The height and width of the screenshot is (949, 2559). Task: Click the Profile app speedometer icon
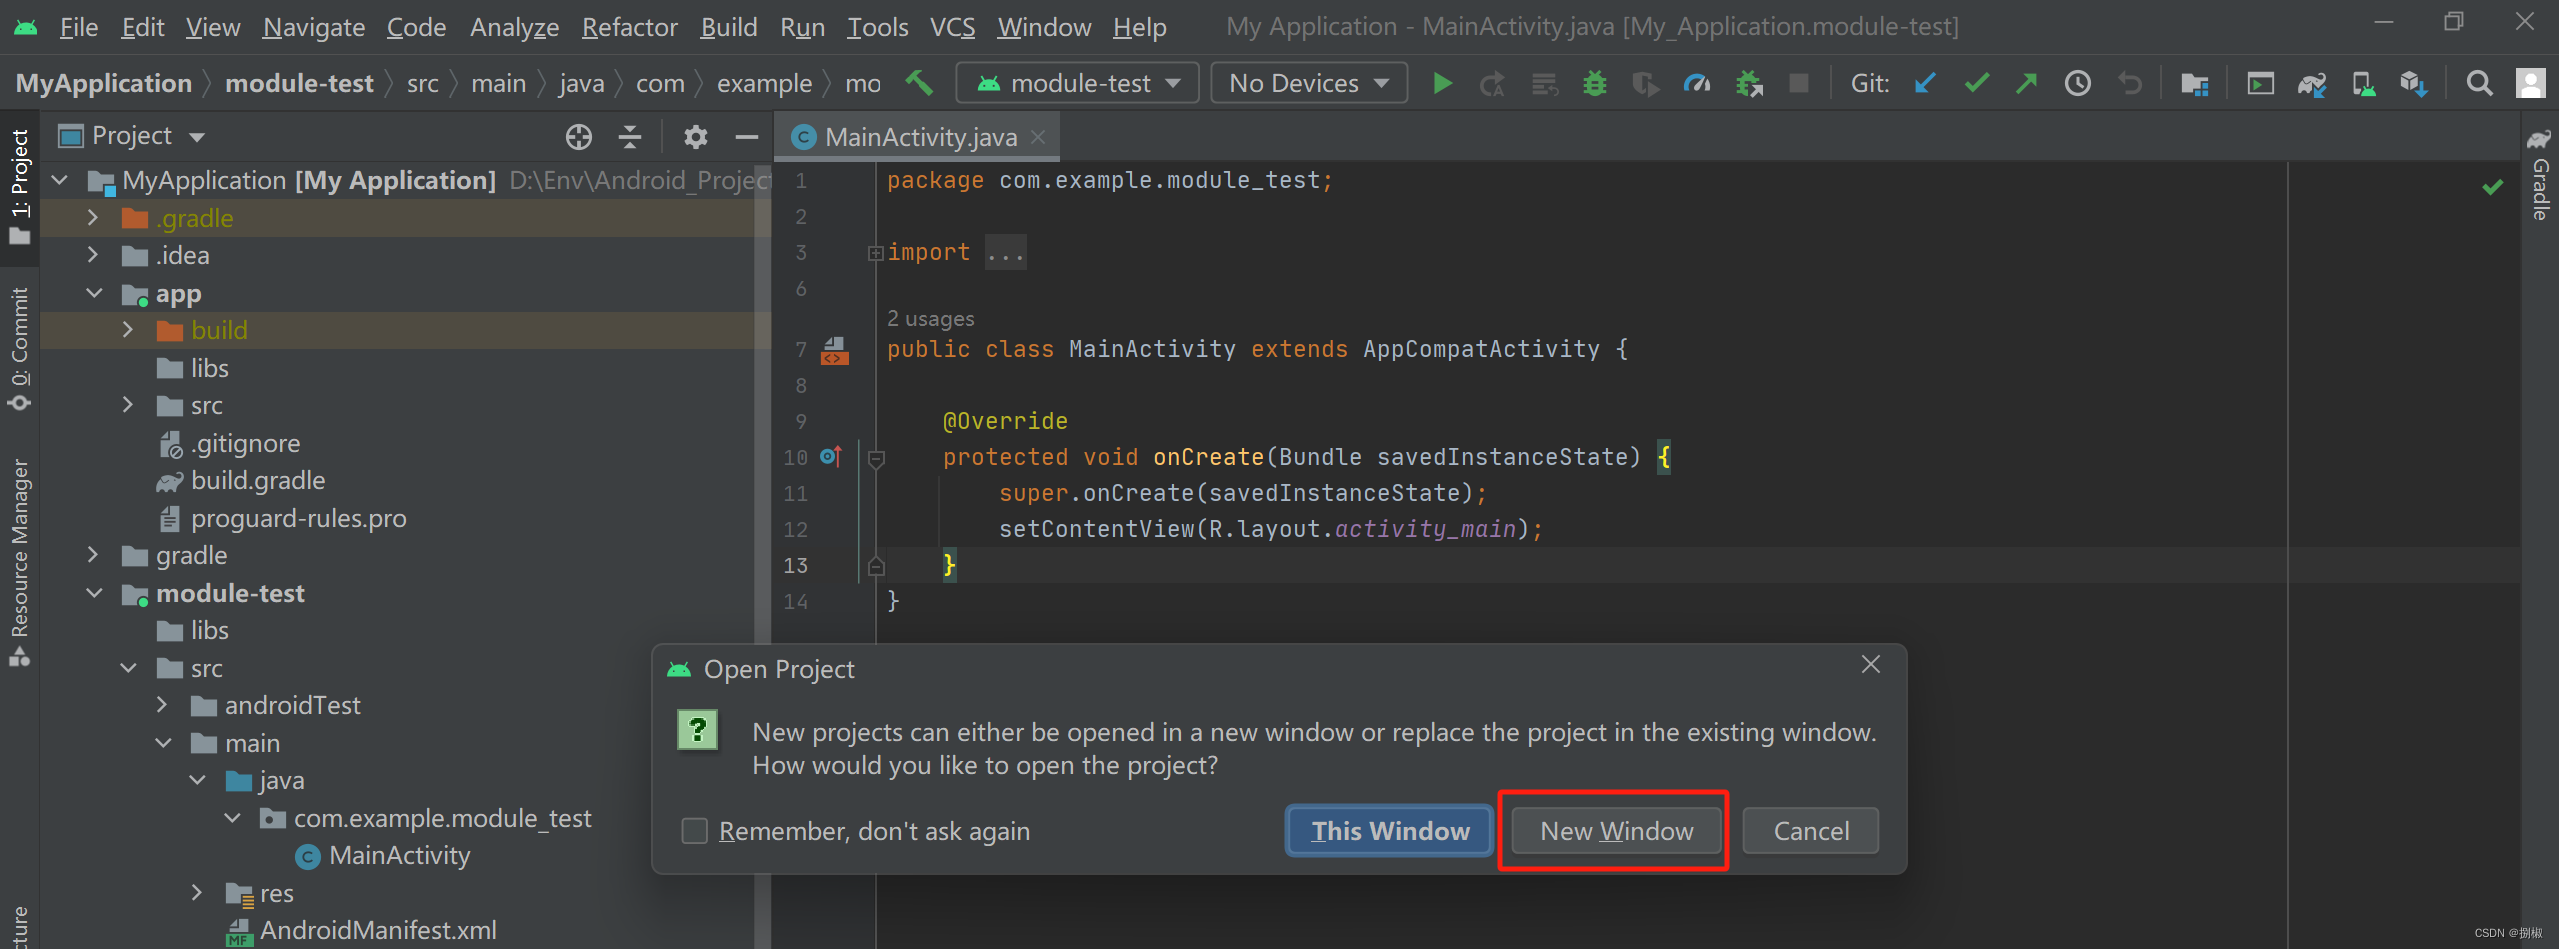(x=1697, y=83)
